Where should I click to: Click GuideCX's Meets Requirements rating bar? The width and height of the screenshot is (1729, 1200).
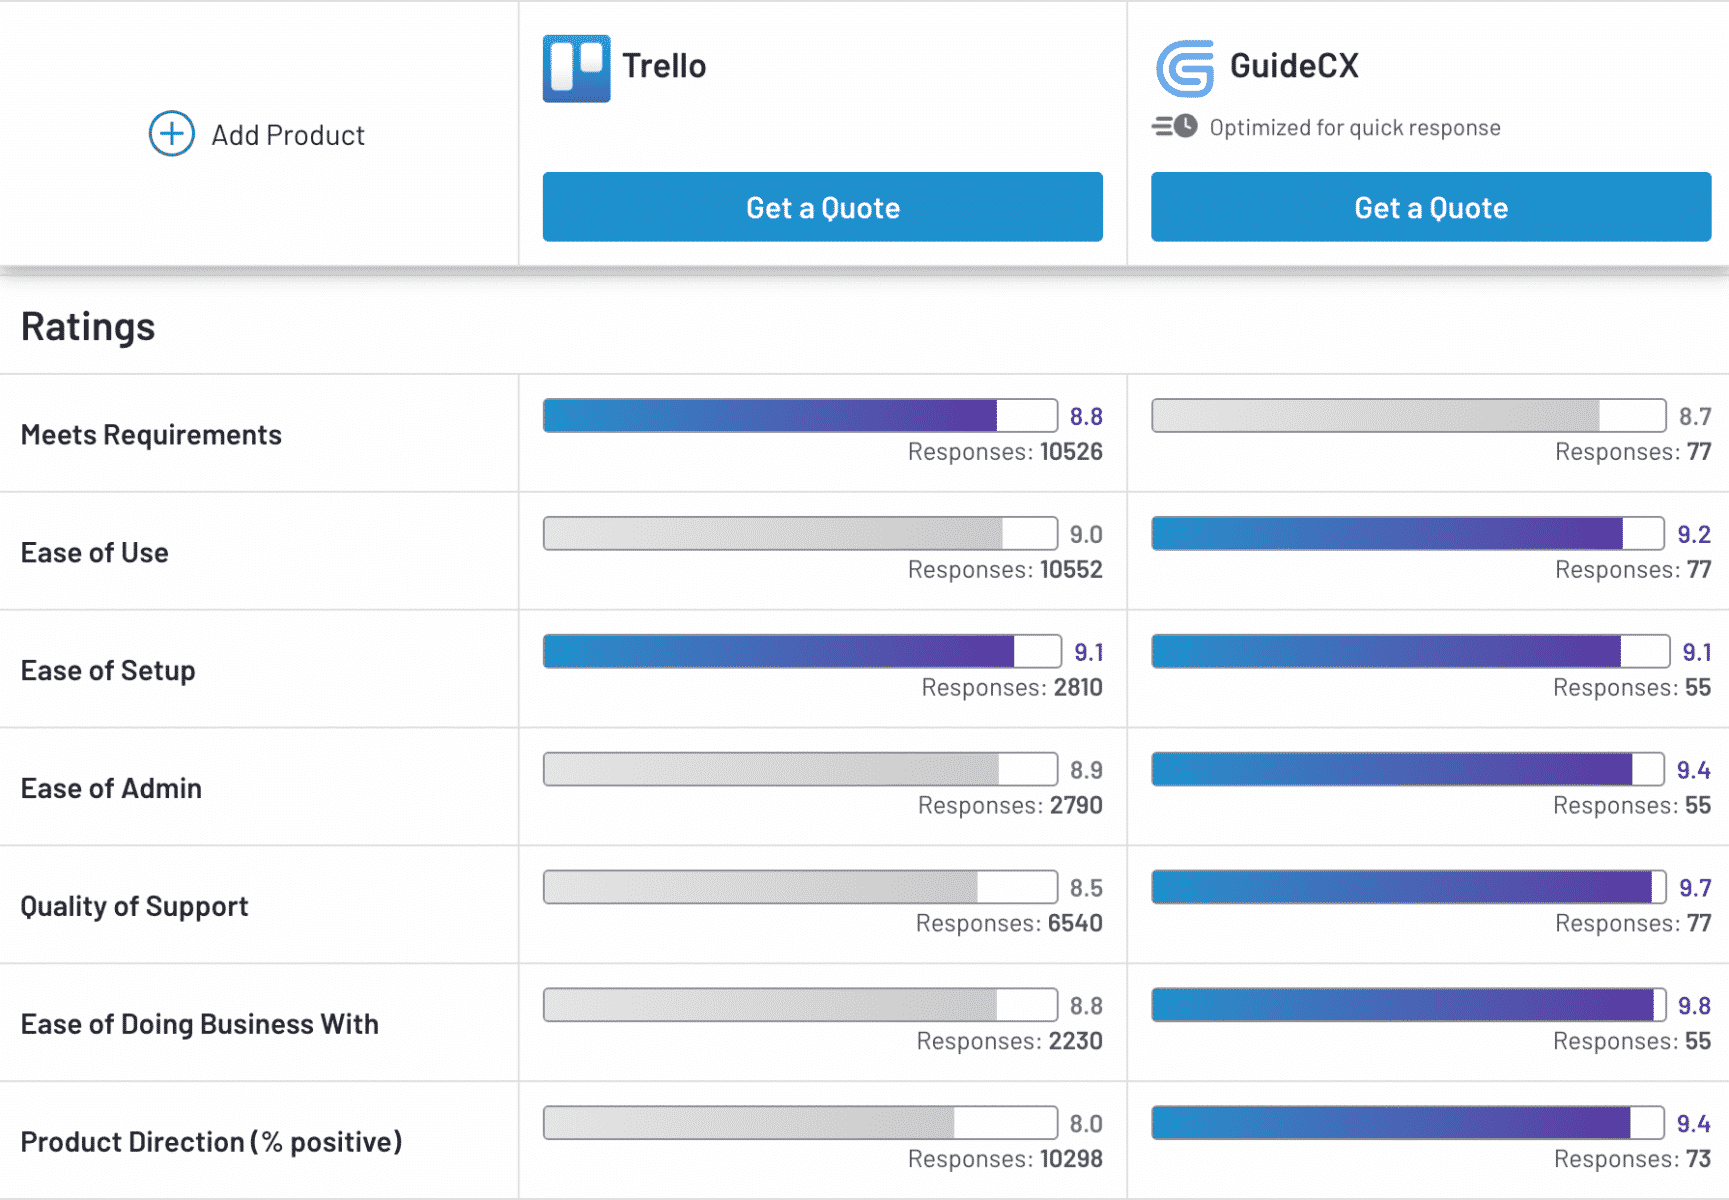click(1408, 415)
